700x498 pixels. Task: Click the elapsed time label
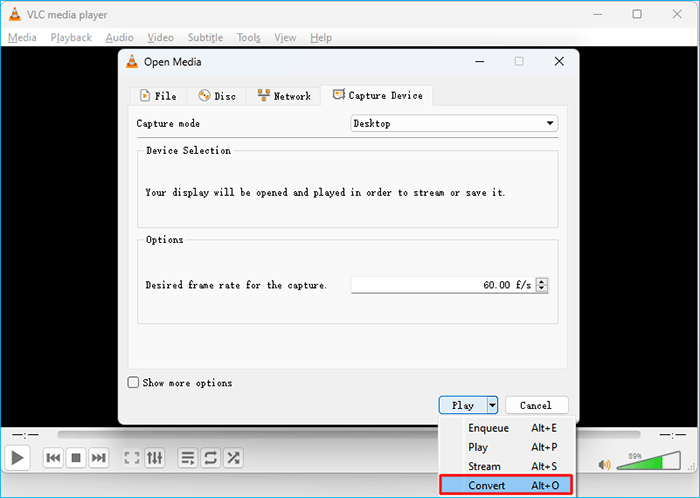[26, 434]
